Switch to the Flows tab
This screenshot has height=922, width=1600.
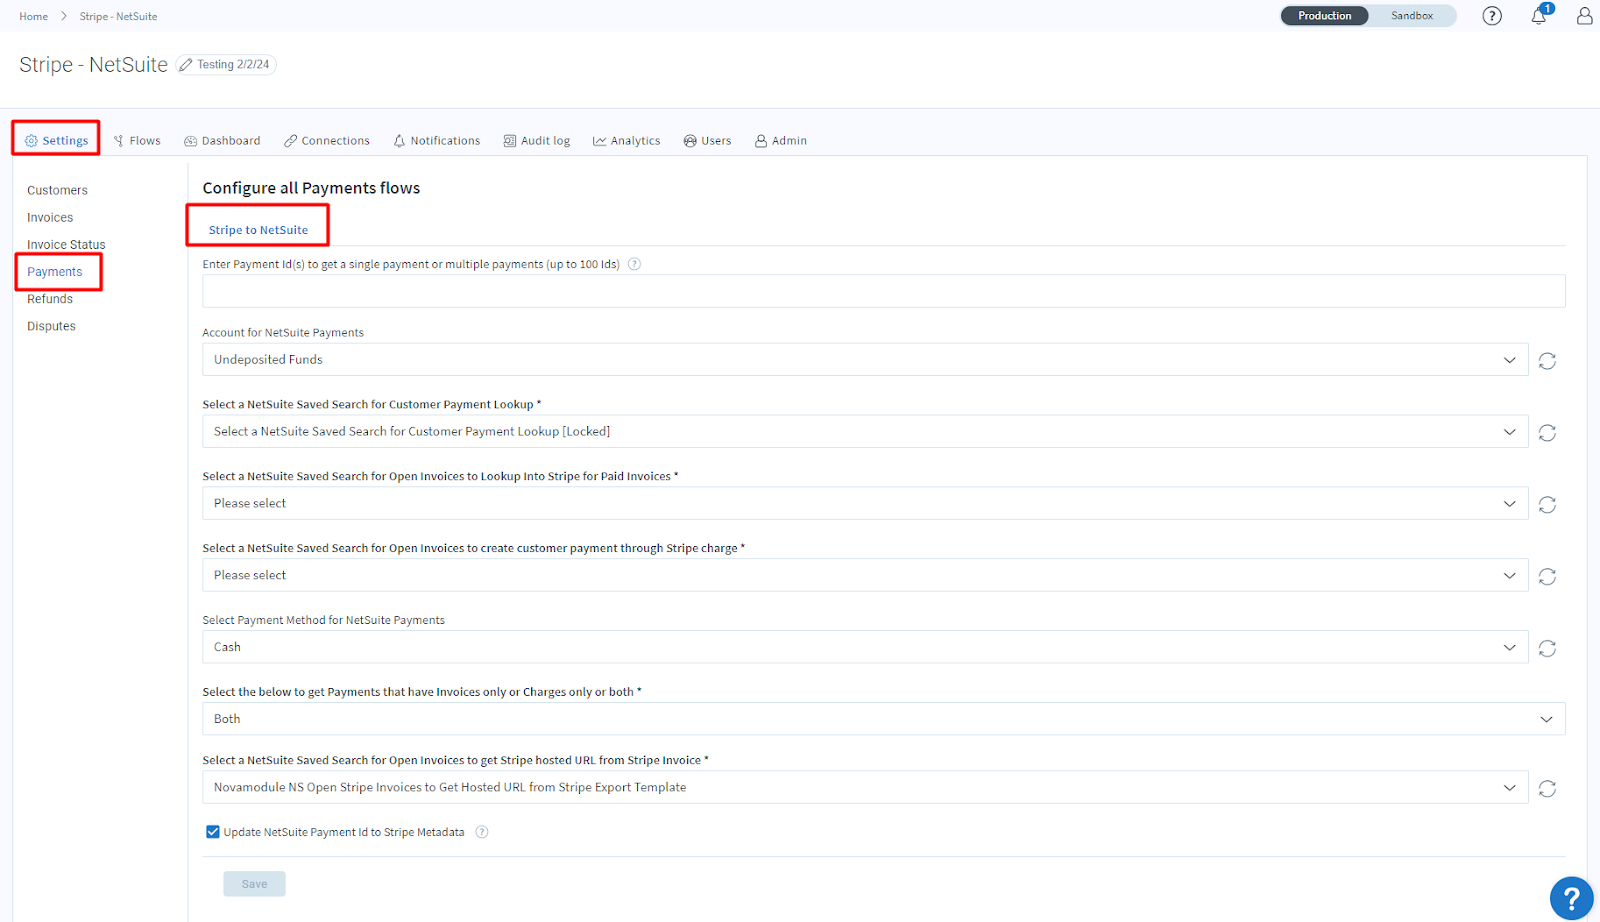137,141
